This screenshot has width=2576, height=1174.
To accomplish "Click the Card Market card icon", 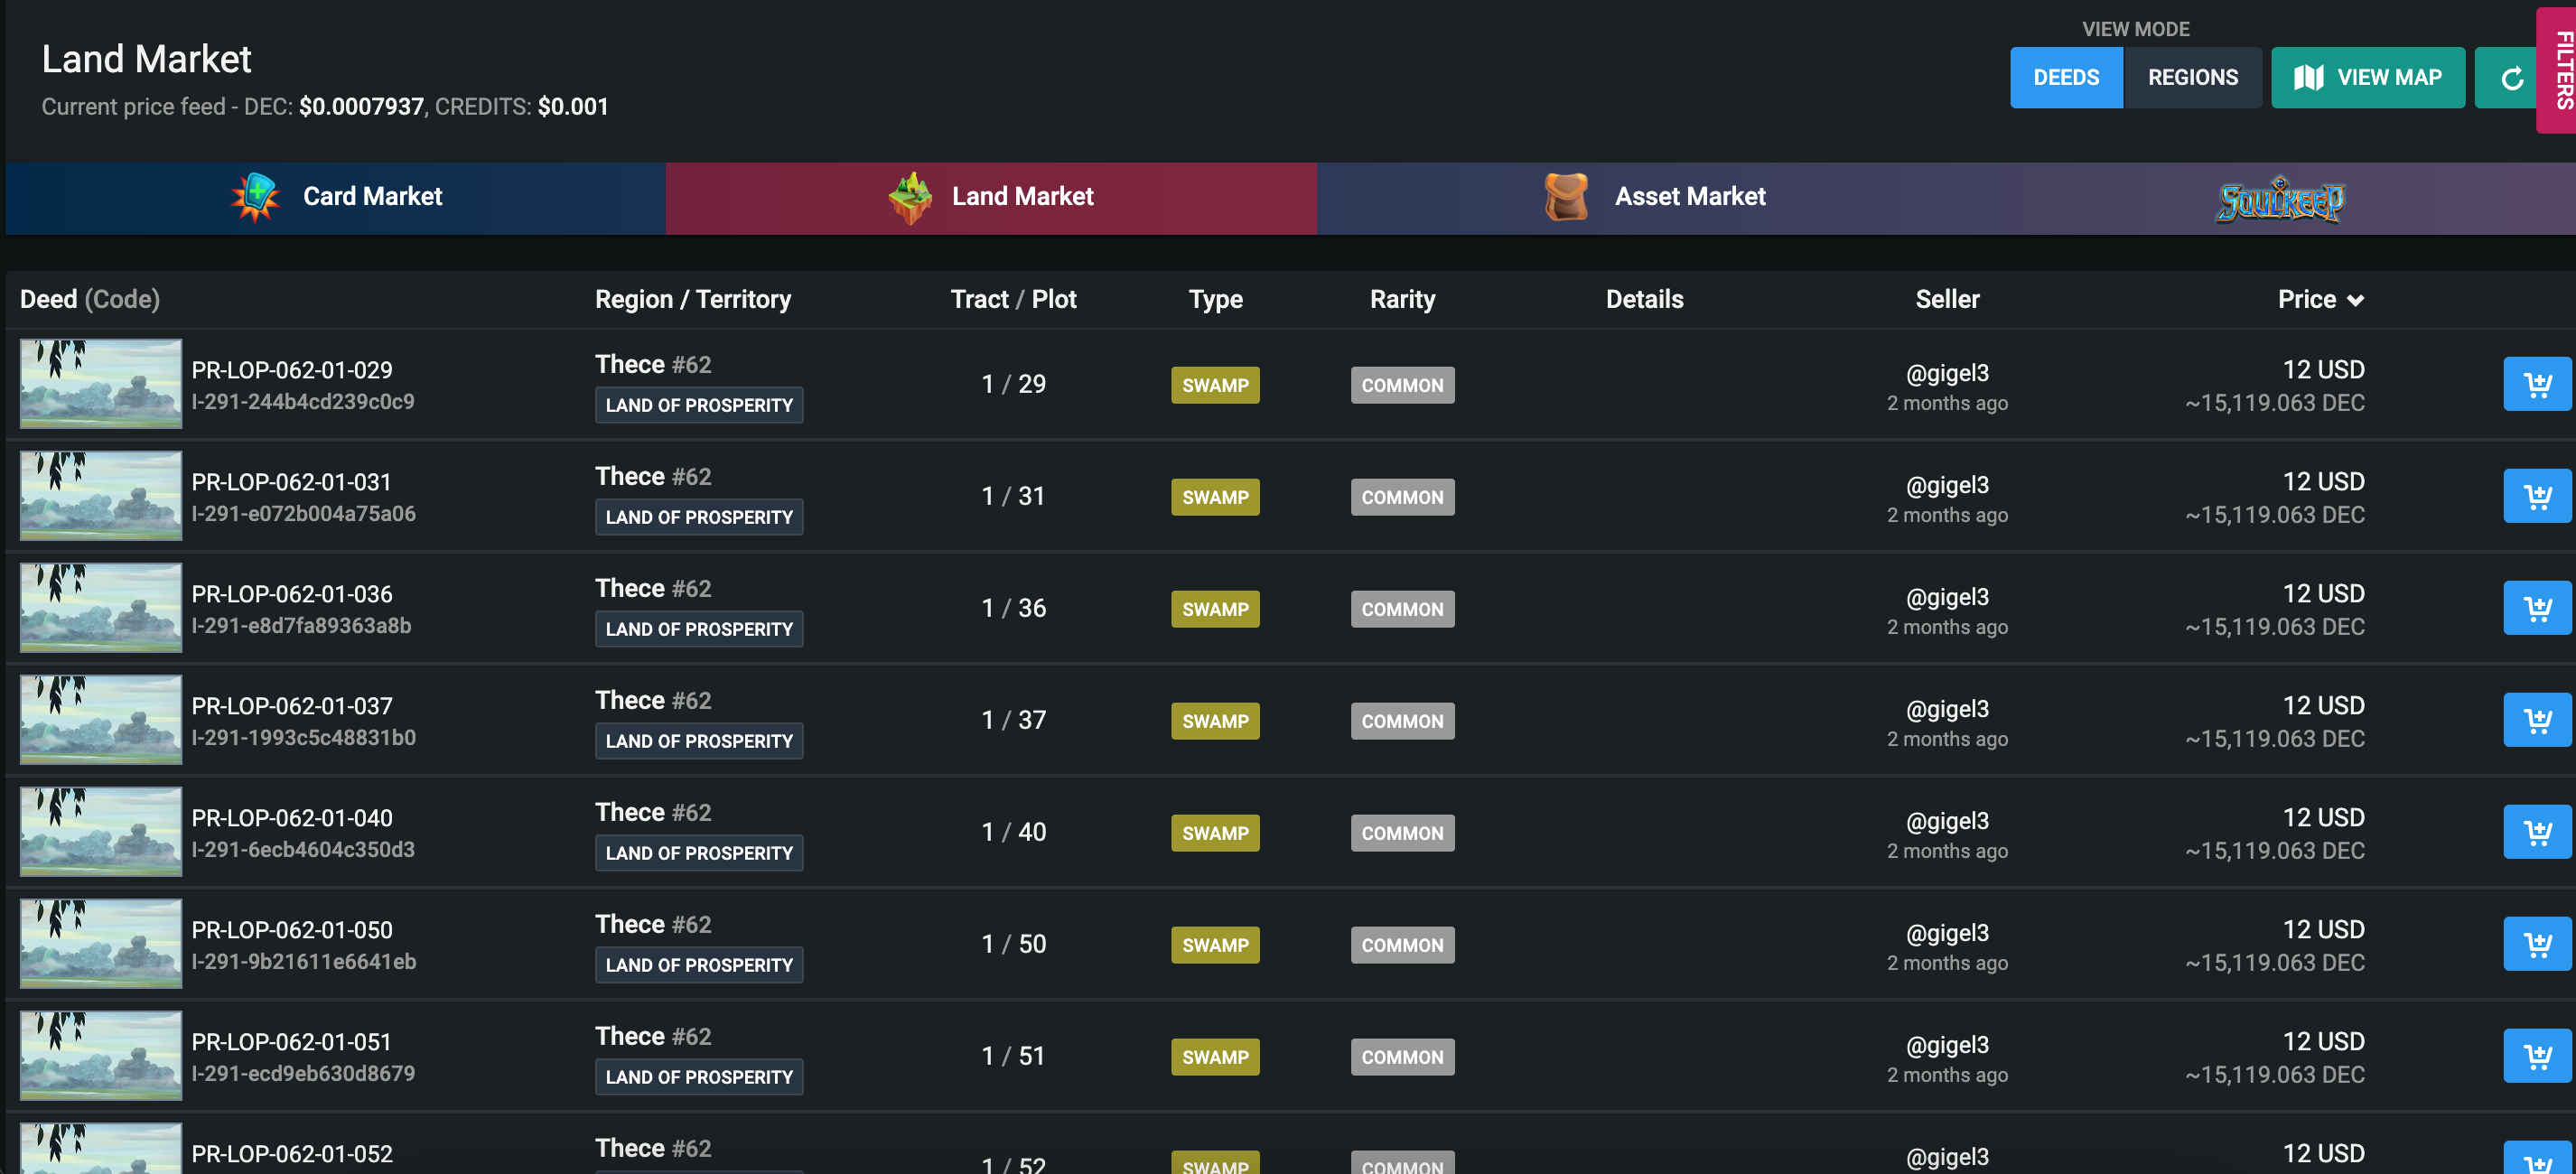I will (255, 197).
